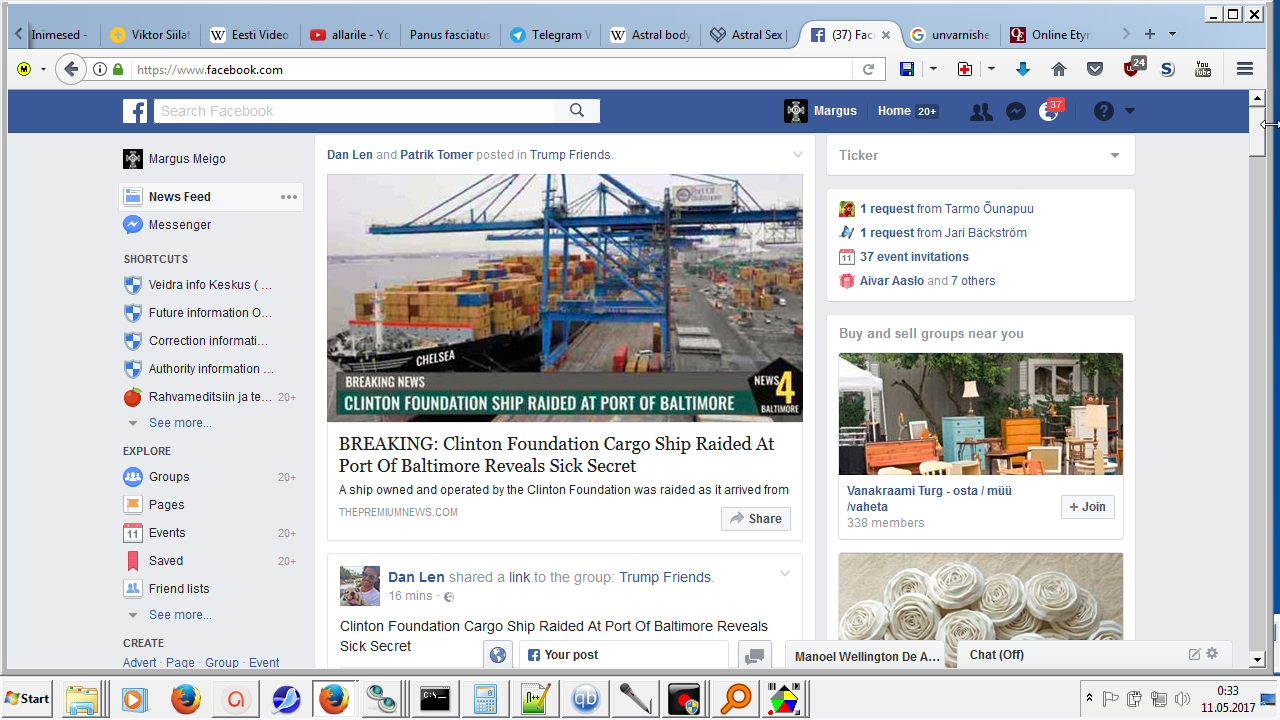
Task: Go back using Firefox's back arrow
Action: (x=70, y=69)
